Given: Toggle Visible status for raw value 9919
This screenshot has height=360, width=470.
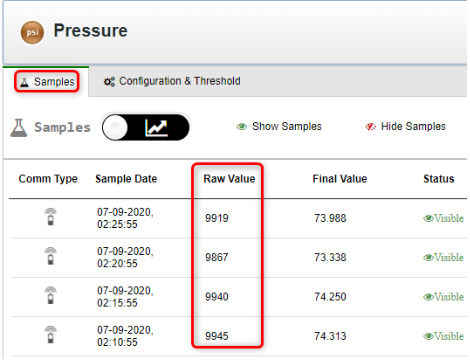Looking at the screenshot, I should (x=443, y=218).
